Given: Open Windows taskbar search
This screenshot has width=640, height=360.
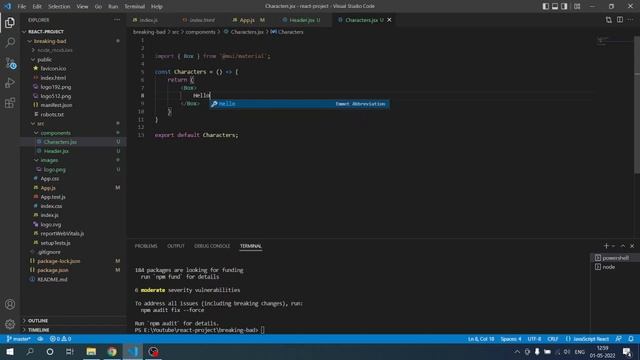Looking at the screenshot, I should (x=30, y=351).
